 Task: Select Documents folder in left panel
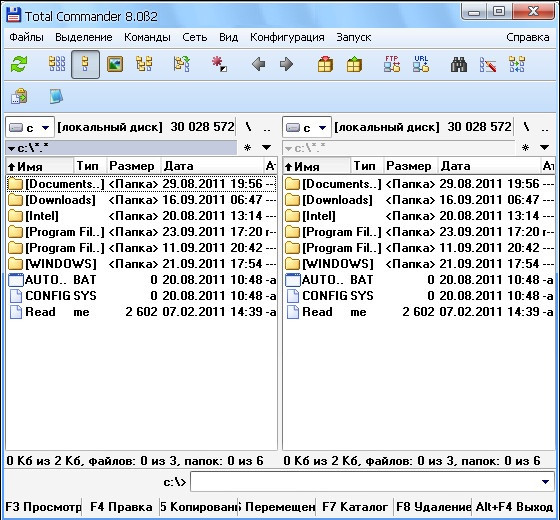pos(141,184)
